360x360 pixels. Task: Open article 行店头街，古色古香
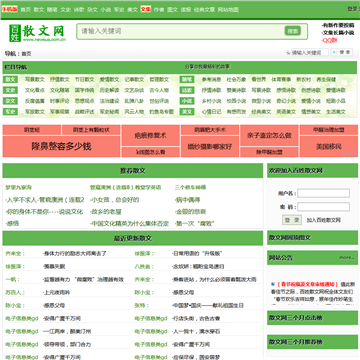pyautogui.click(x=196, y=318)
